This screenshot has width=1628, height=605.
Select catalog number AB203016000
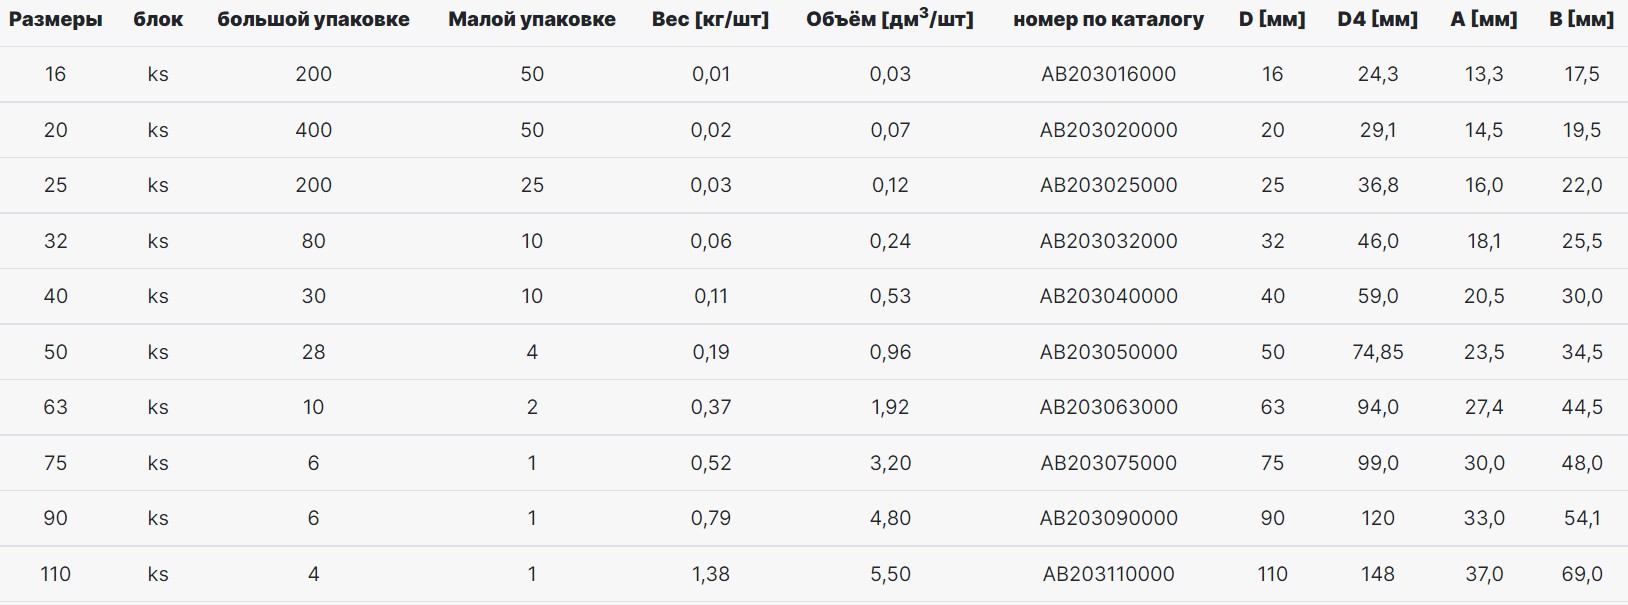pyautogui.click(x=1108, y=74)
